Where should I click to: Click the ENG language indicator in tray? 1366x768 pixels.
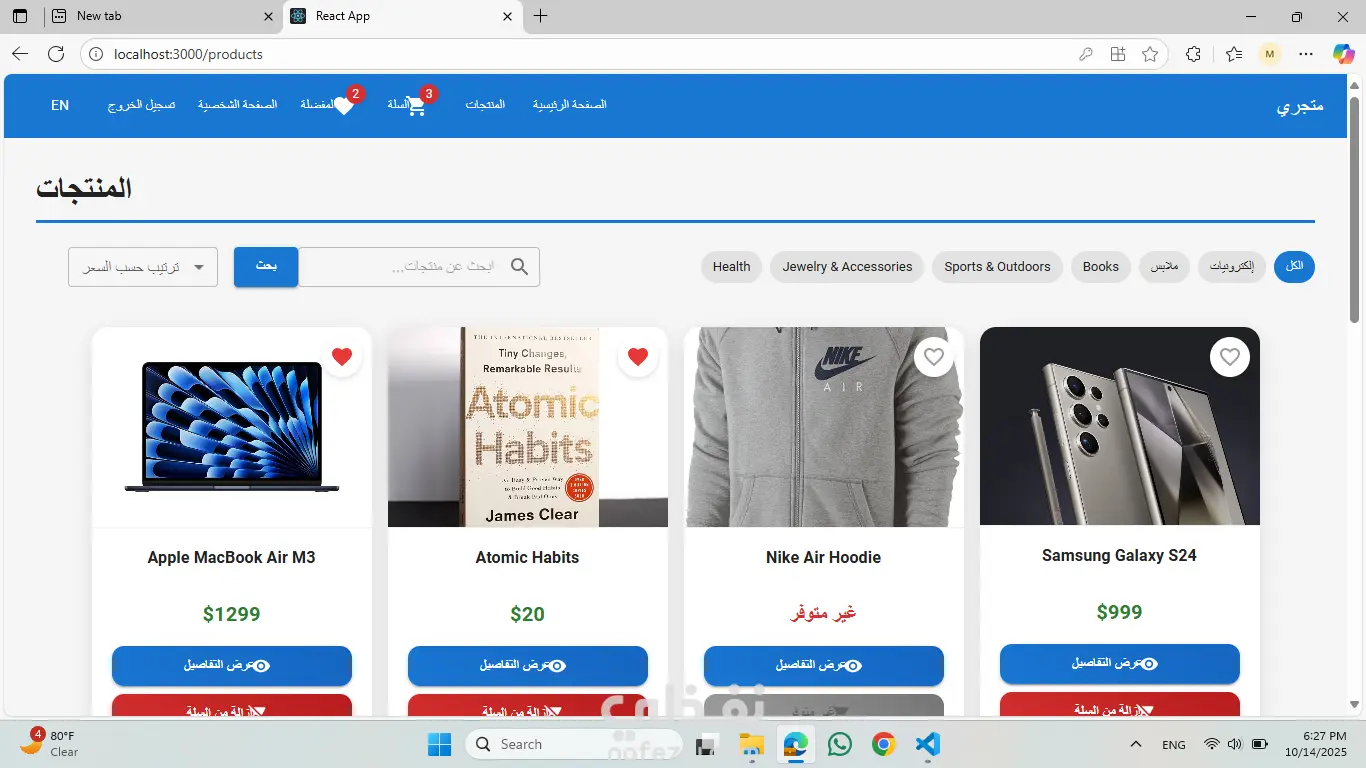point(1174,744)
